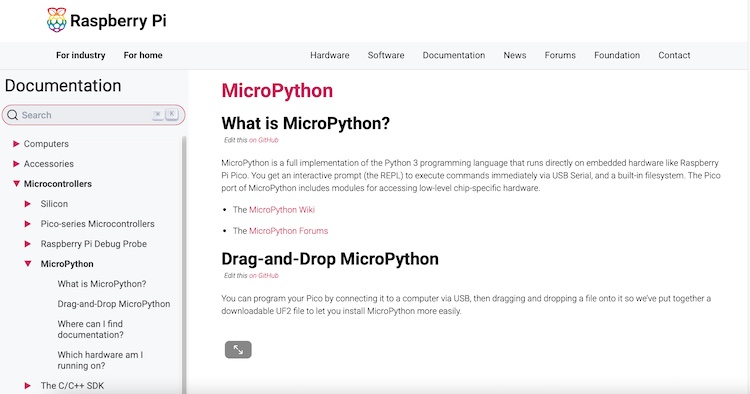Select Computers in the sidebar

click(x=46, y=143)
